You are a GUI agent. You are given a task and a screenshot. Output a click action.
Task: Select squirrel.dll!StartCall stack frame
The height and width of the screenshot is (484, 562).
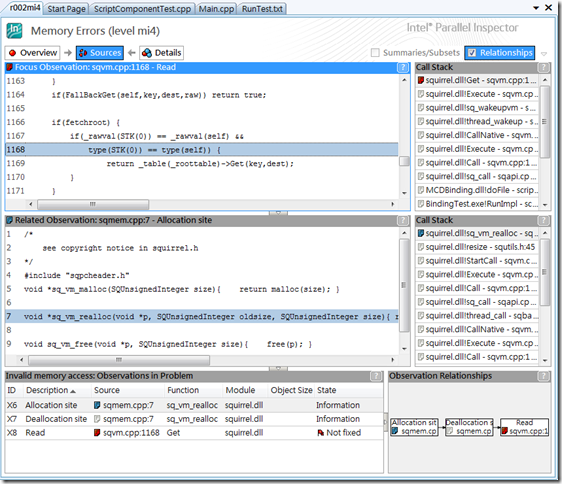coord(477,261)
